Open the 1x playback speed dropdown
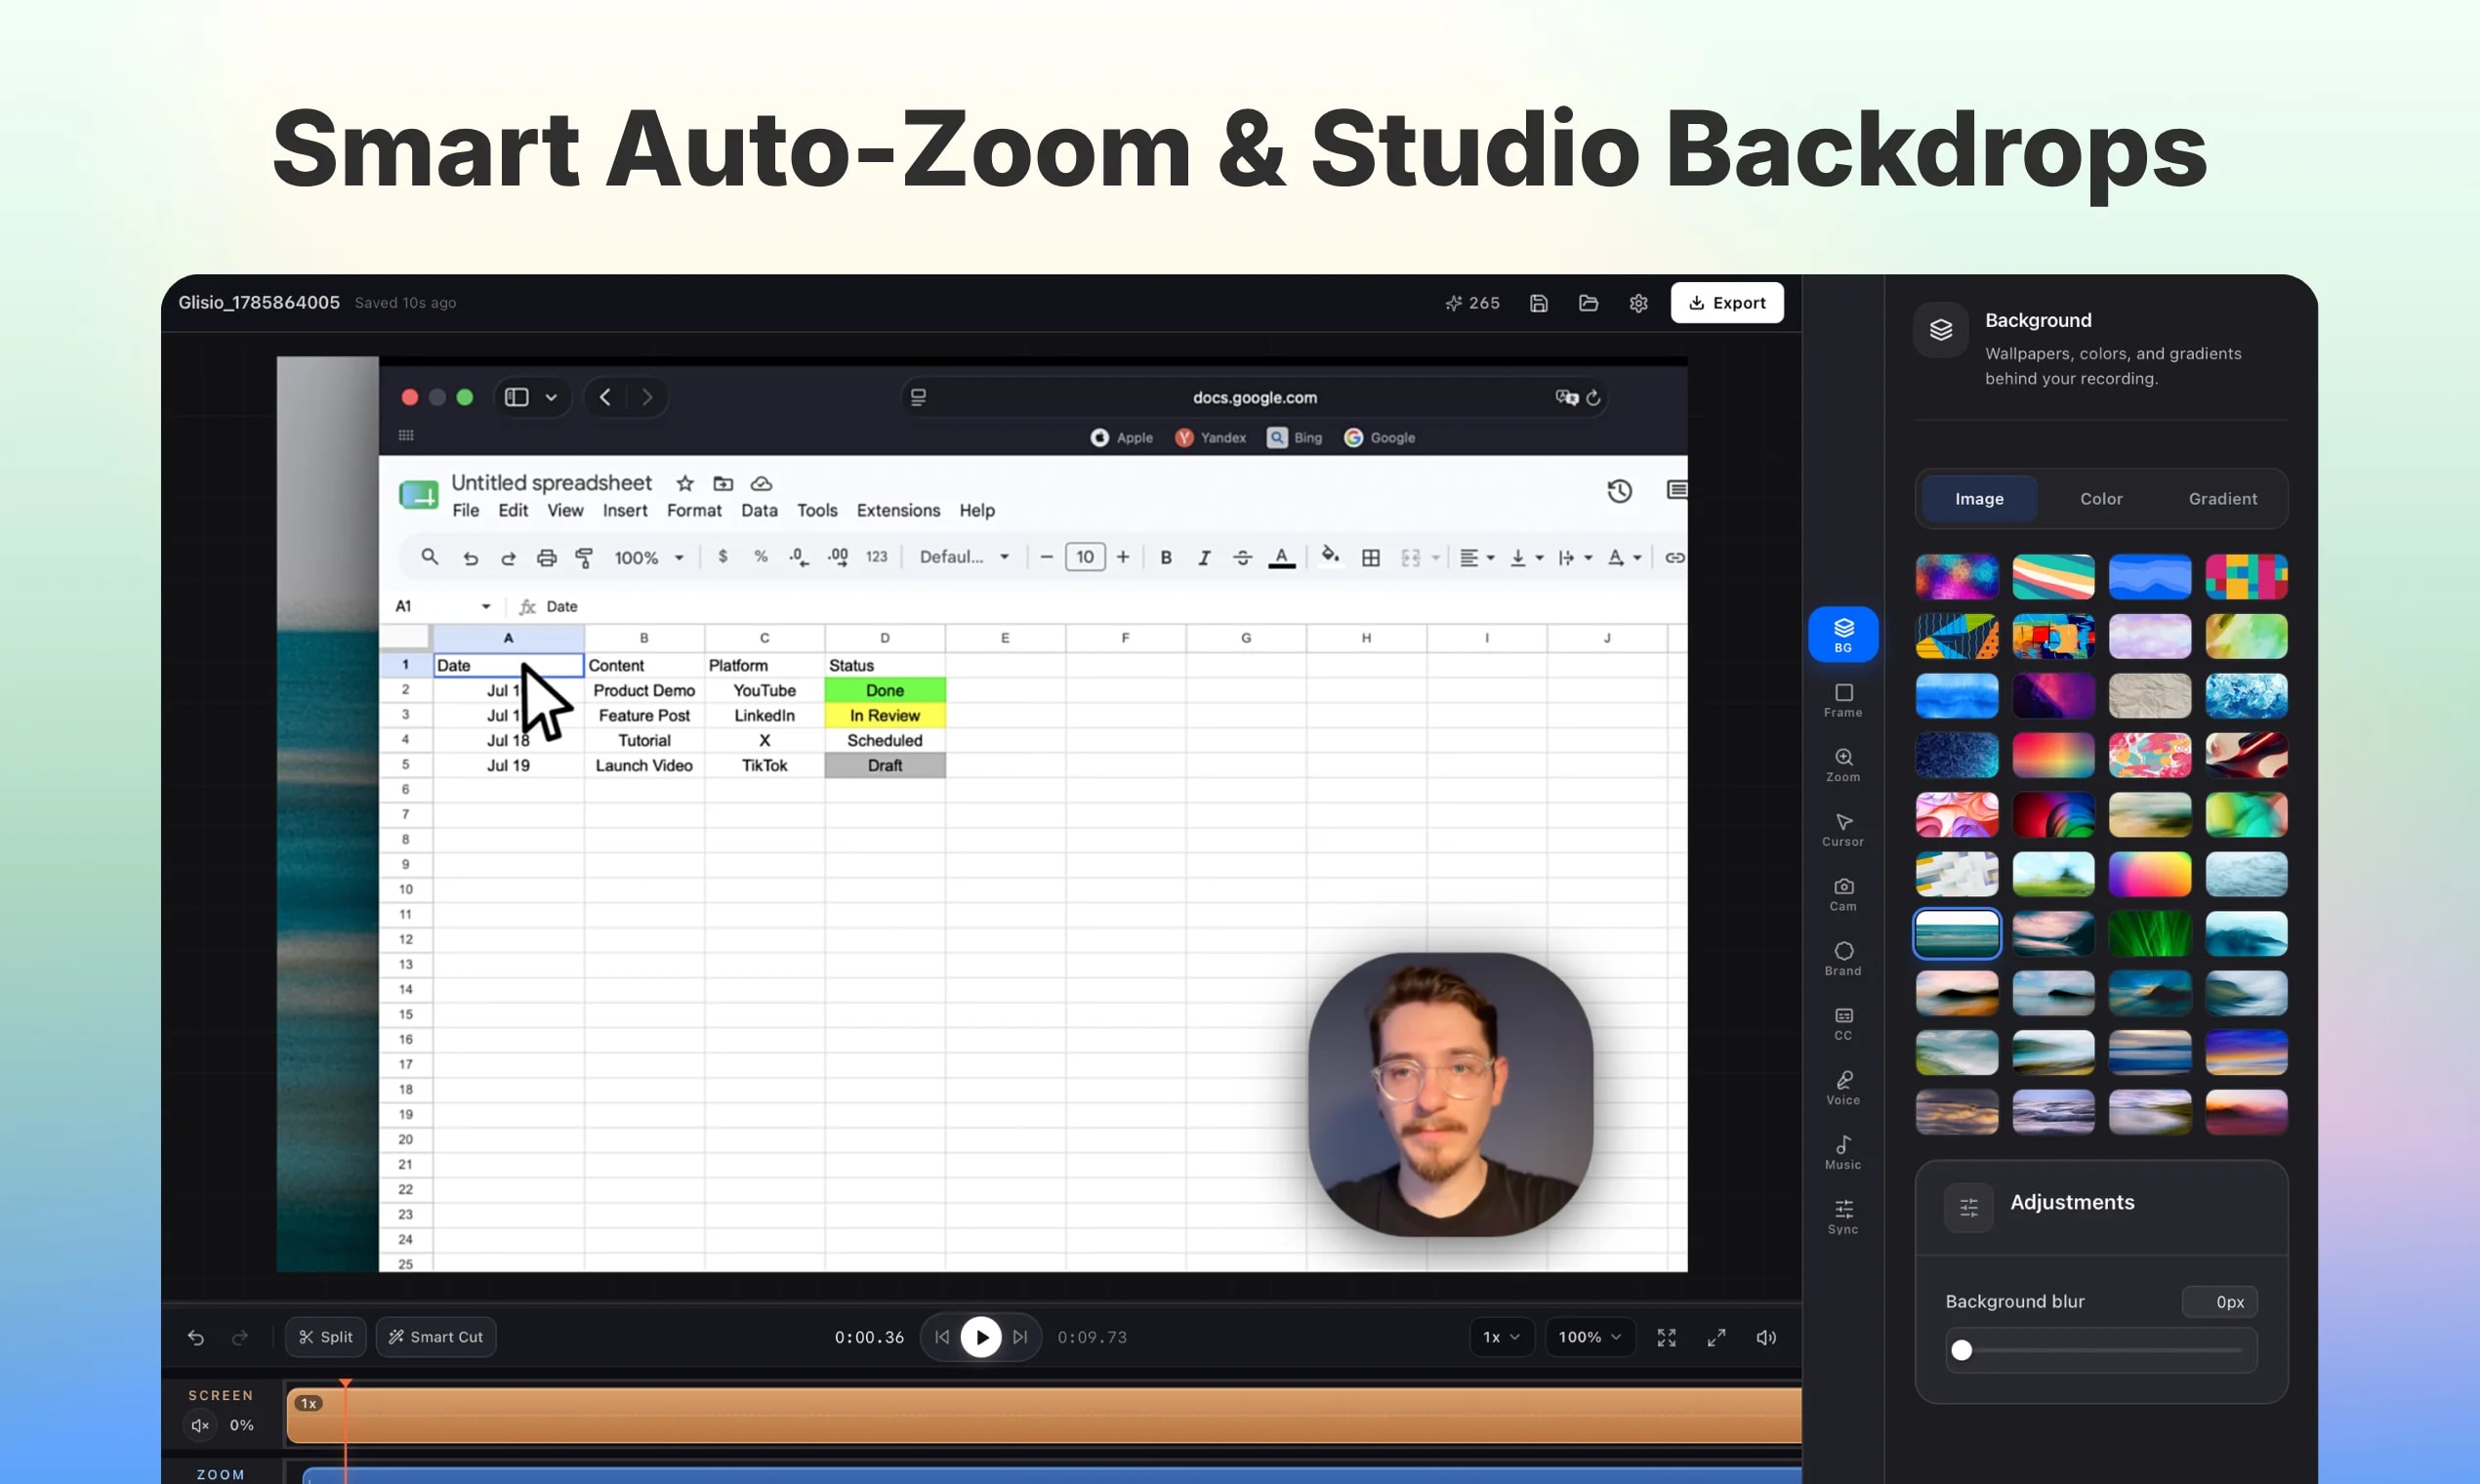Image resolution: width=2480 pixels, height=1484 pixels. click(1501, 1337)
